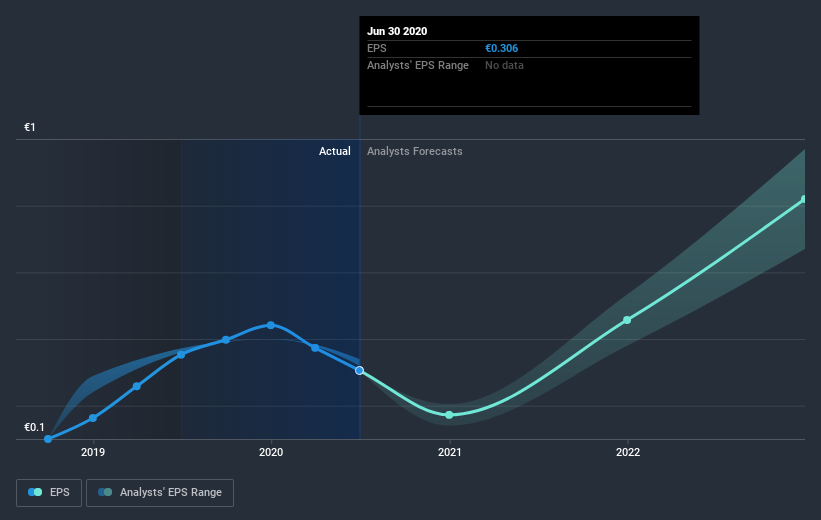The height and width of the screenshot is (520, 821).
Task: Click the 2019 x-axis label
Action: (93, 452)
